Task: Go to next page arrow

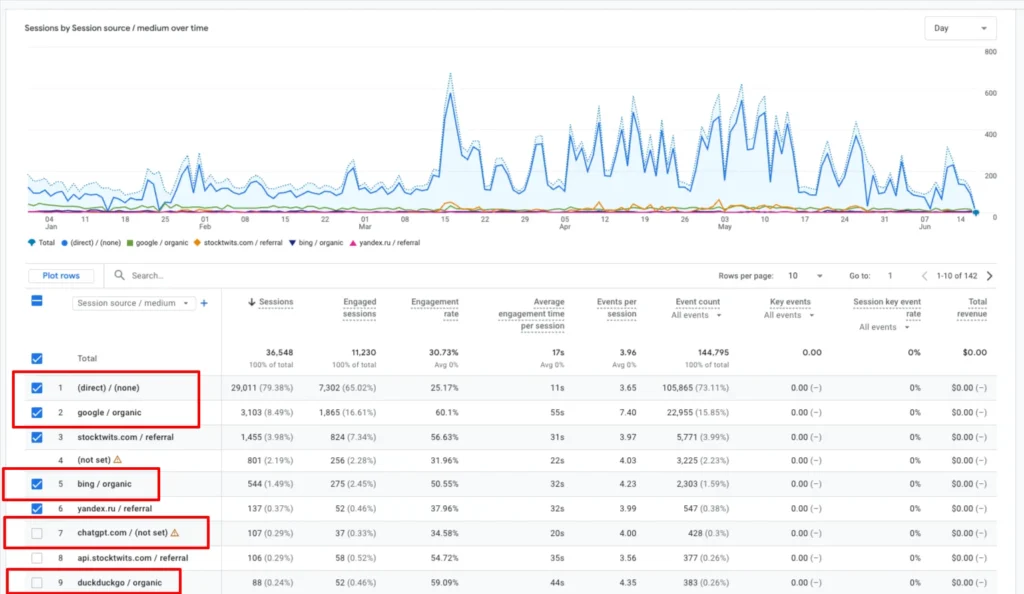Action: pos(989,275)
